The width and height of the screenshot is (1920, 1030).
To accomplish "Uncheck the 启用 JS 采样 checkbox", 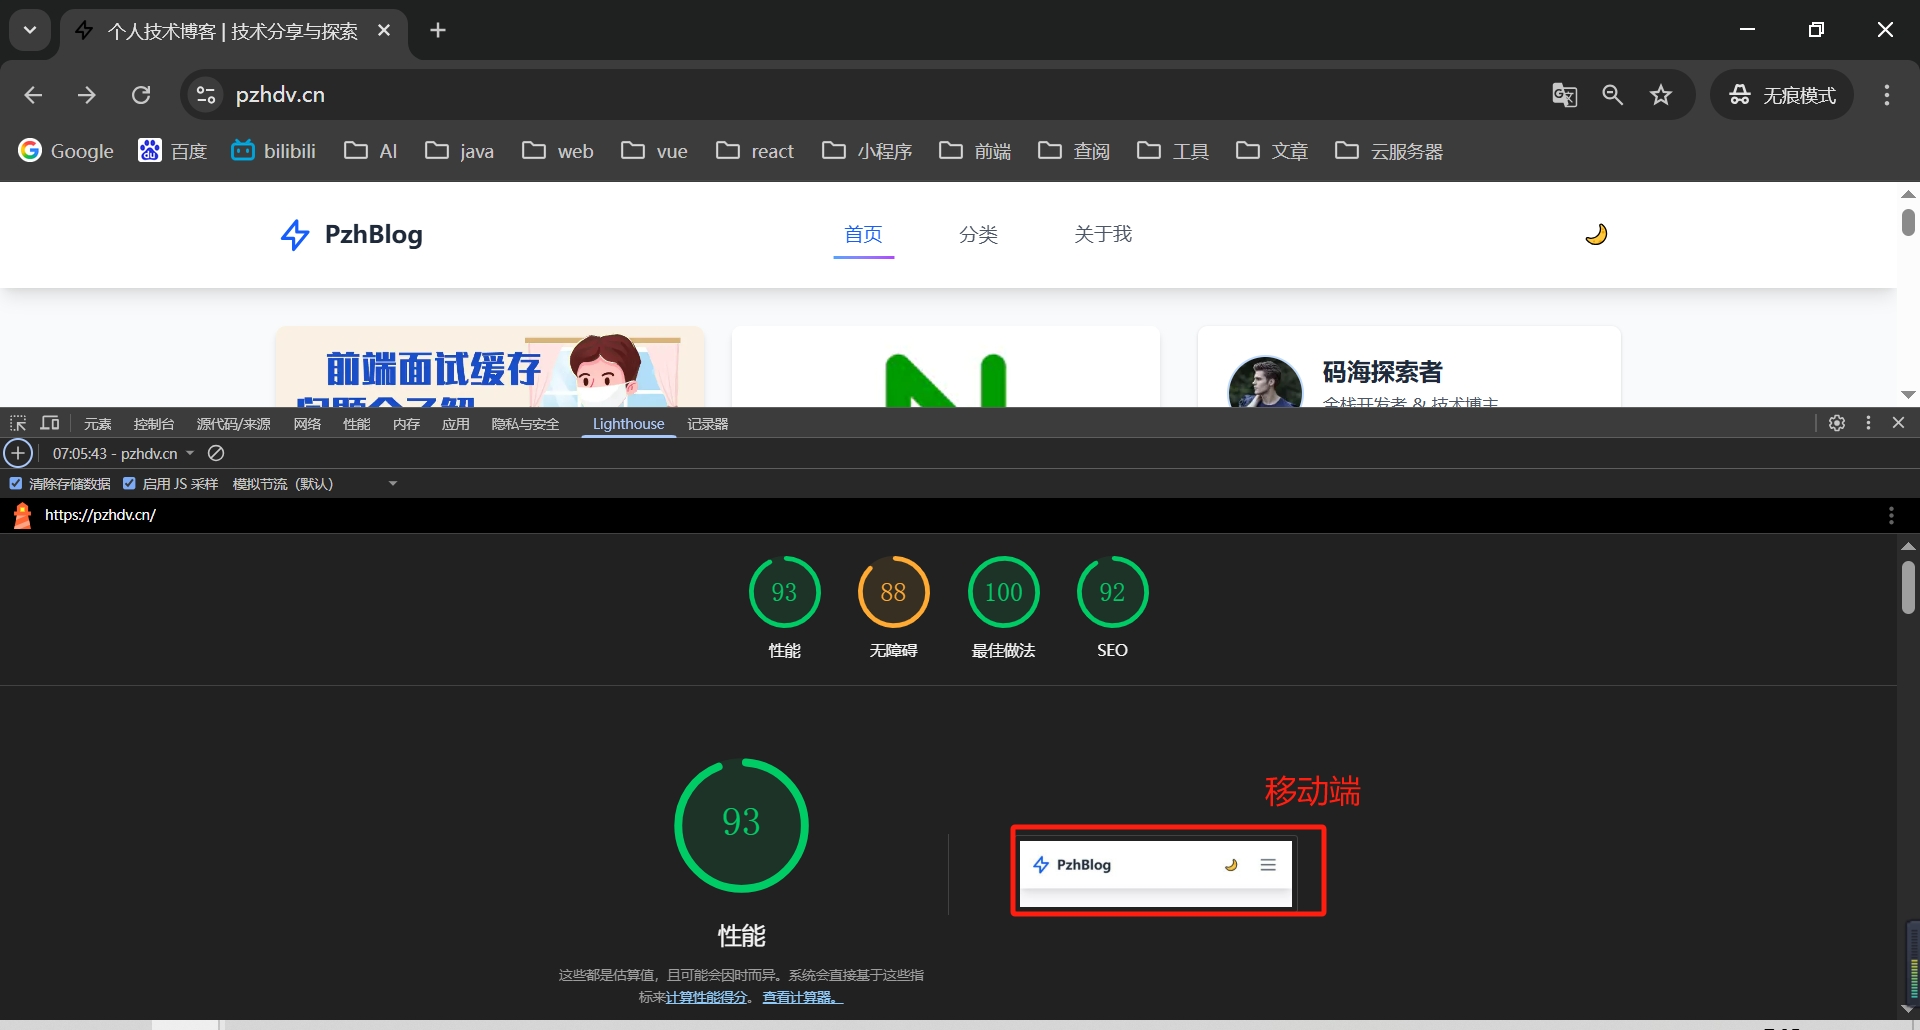I will click(x=129, y=484).
